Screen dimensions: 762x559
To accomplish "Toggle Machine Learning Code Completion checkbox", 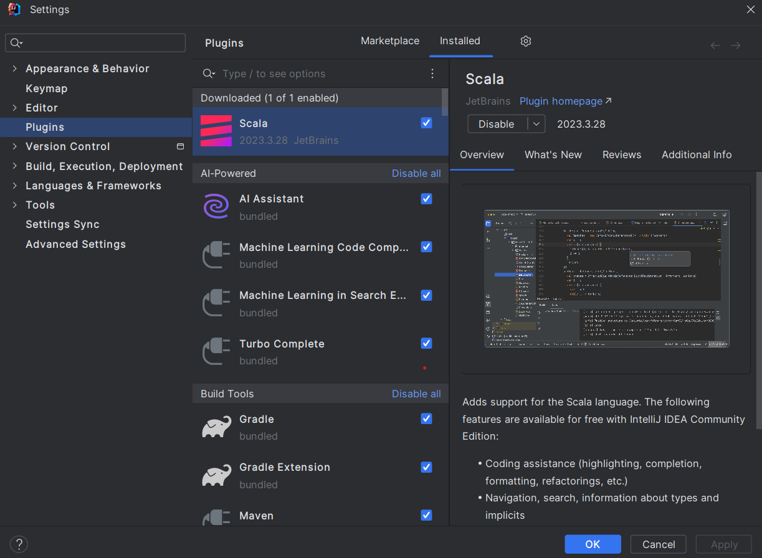I will 426,247.
